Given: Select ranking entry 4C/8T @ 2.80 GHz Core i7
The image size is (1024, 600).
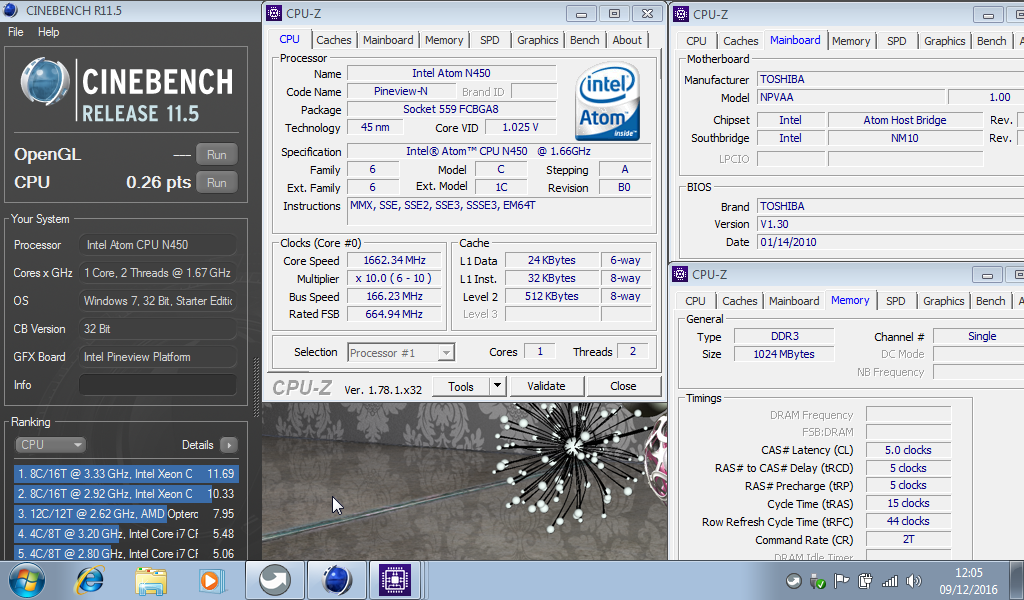Looking at the screenshot, I should (126, 553).
